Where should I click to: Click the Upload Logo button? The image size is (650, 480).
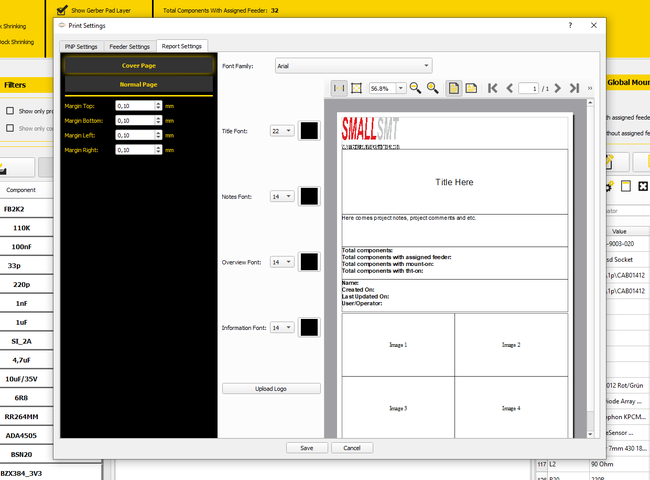tap(271, 388)
